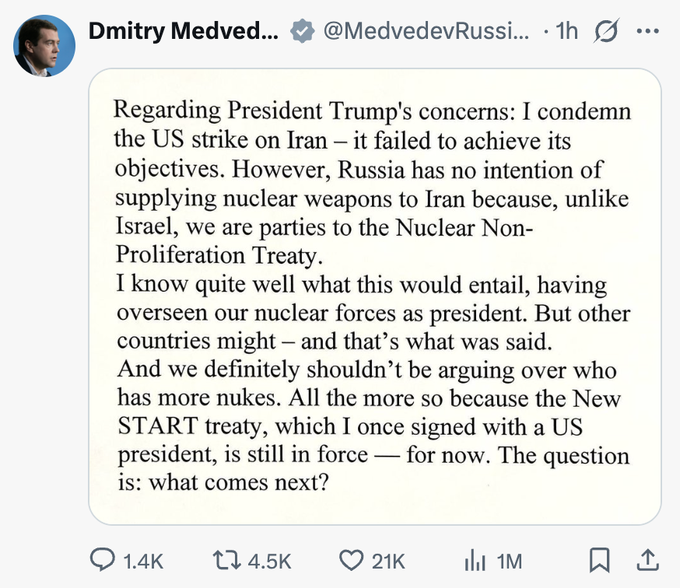
Task: Open the three-dot more options menu
Action: pyautogui.click(x=648, y=31)
